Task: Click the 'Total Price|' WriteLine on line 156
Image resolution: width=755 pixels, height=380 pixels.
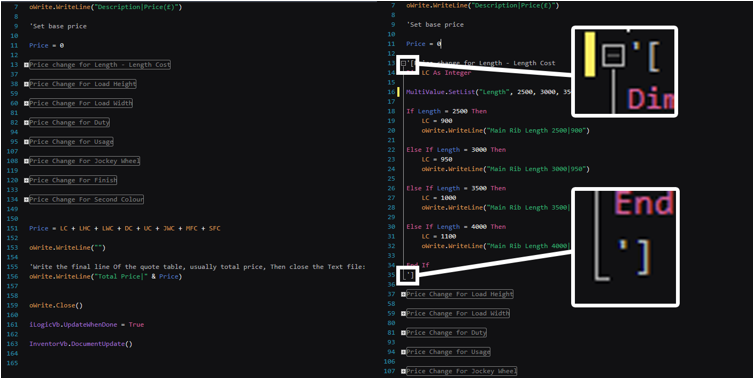Action: coord(105,276)
